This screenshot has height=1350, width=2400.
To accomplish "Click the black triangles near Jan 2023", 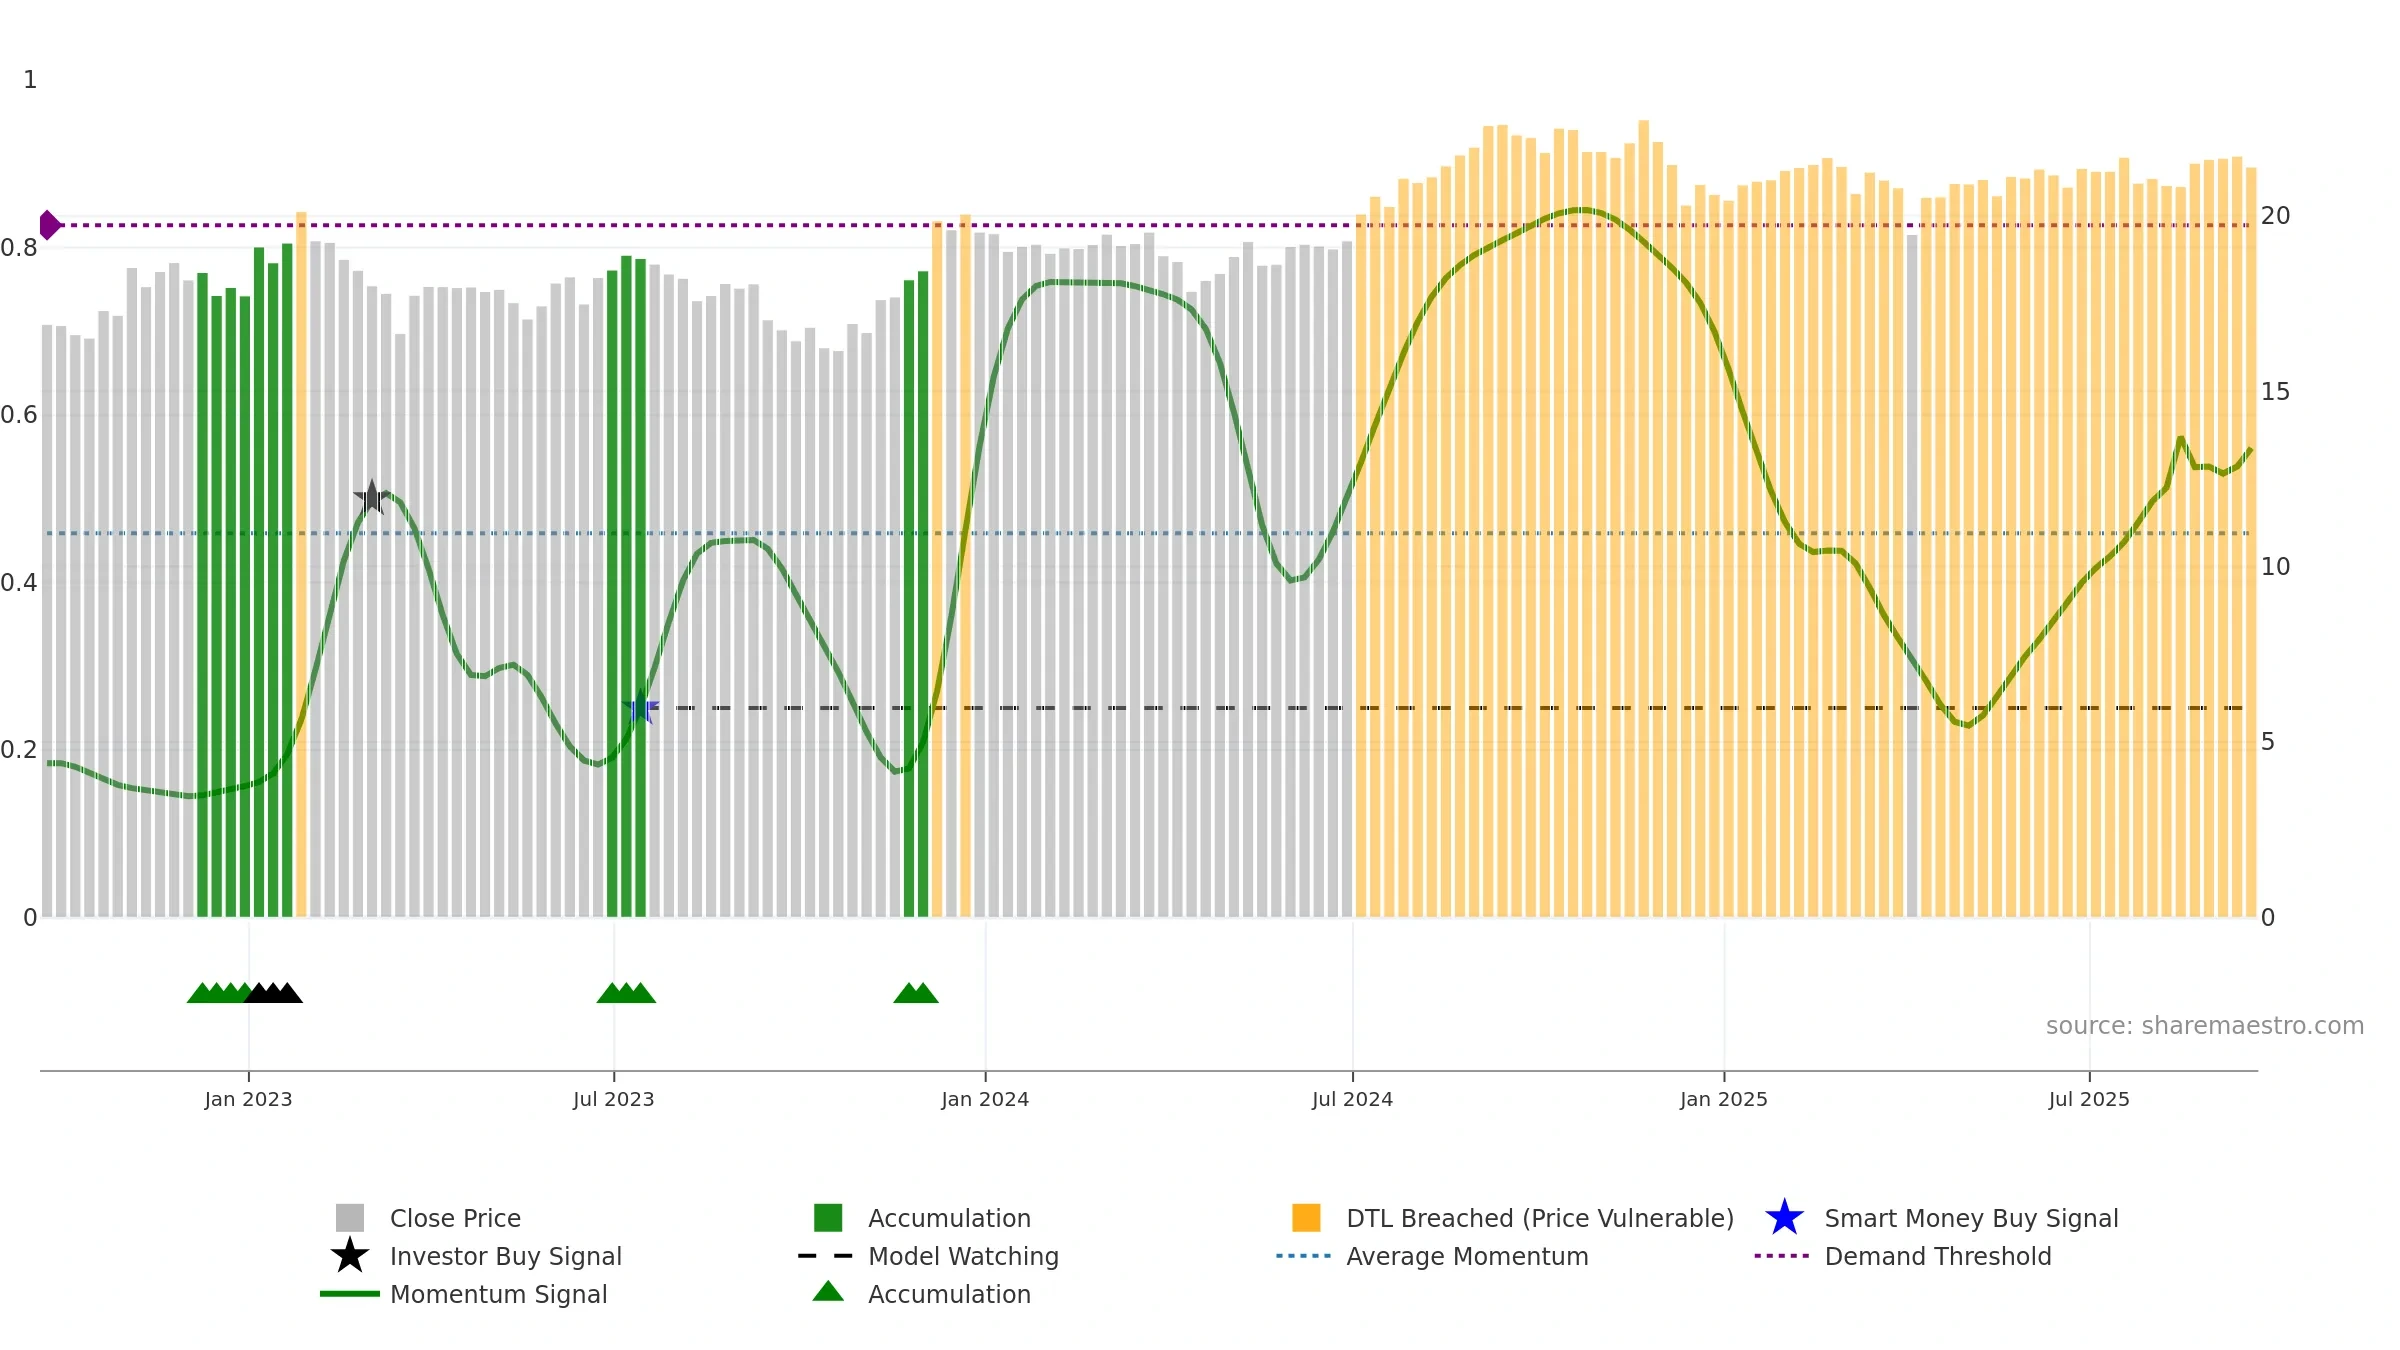I will [273, 992].
